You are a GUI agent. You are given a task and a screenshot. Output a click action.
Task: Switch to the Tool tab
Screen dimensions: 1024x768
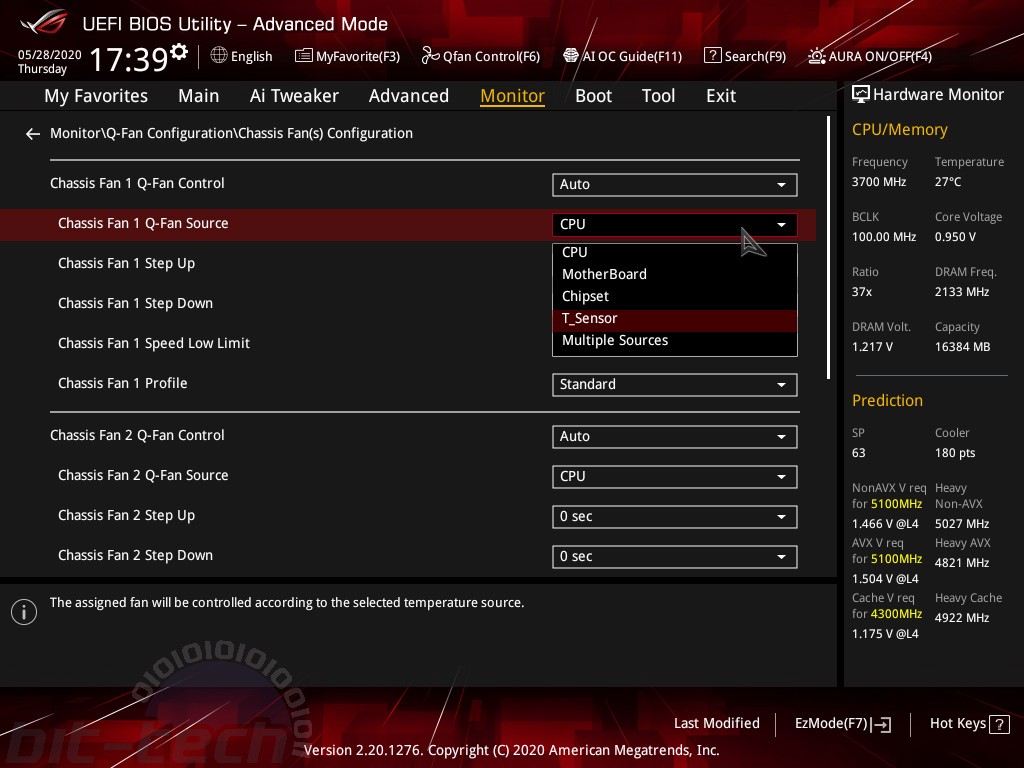pos(658,96)
